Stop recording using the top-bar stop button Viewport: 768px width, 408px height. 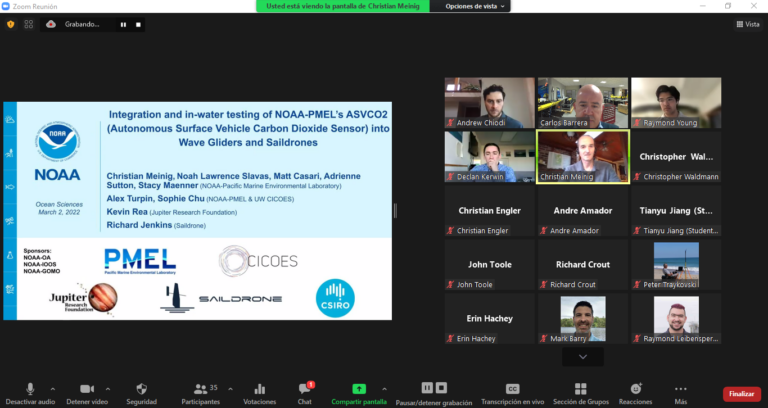138,24
